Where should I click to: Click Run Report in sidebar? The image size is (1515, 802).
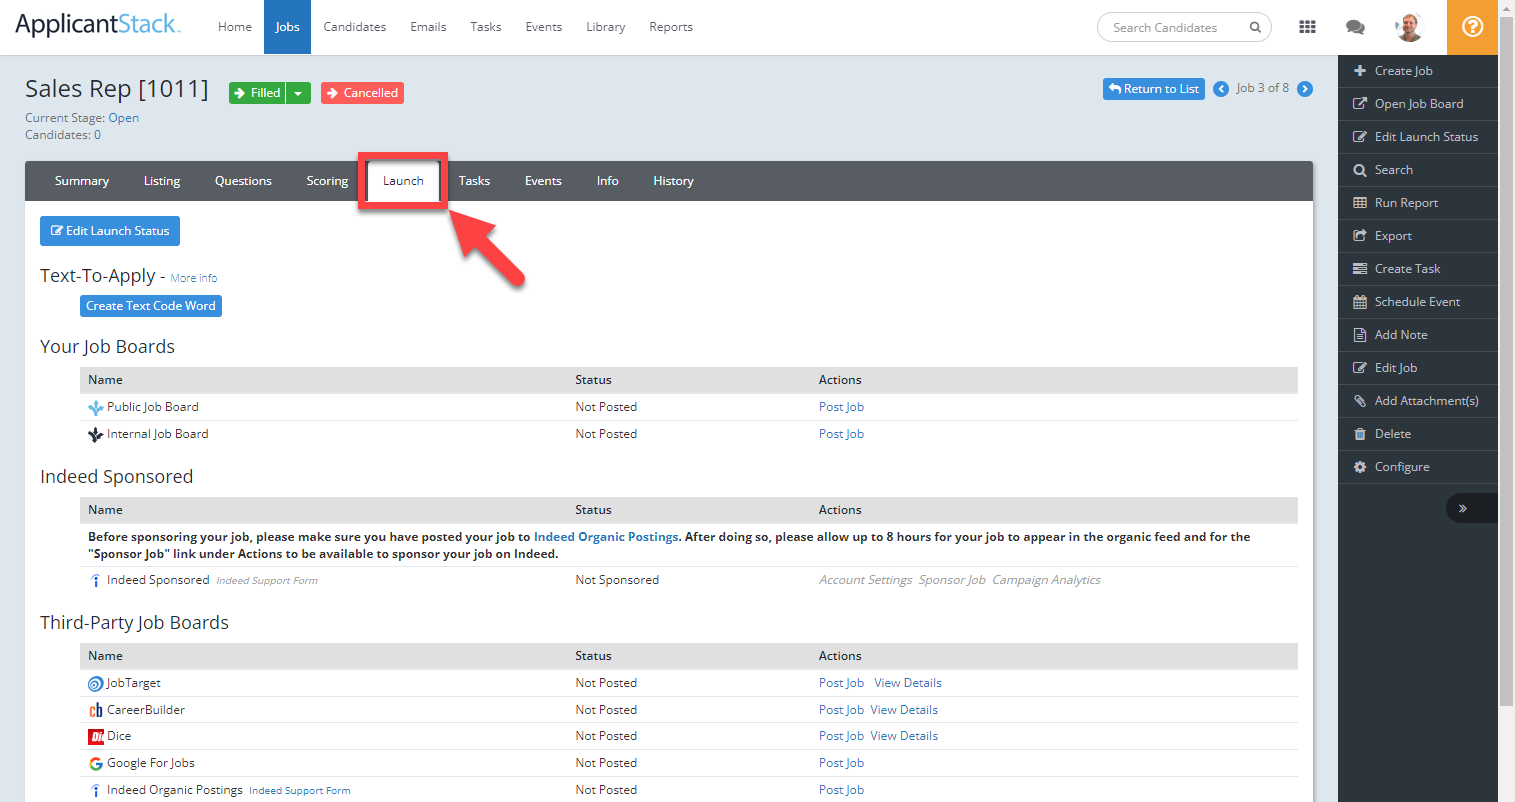(x=1418, y=203)
